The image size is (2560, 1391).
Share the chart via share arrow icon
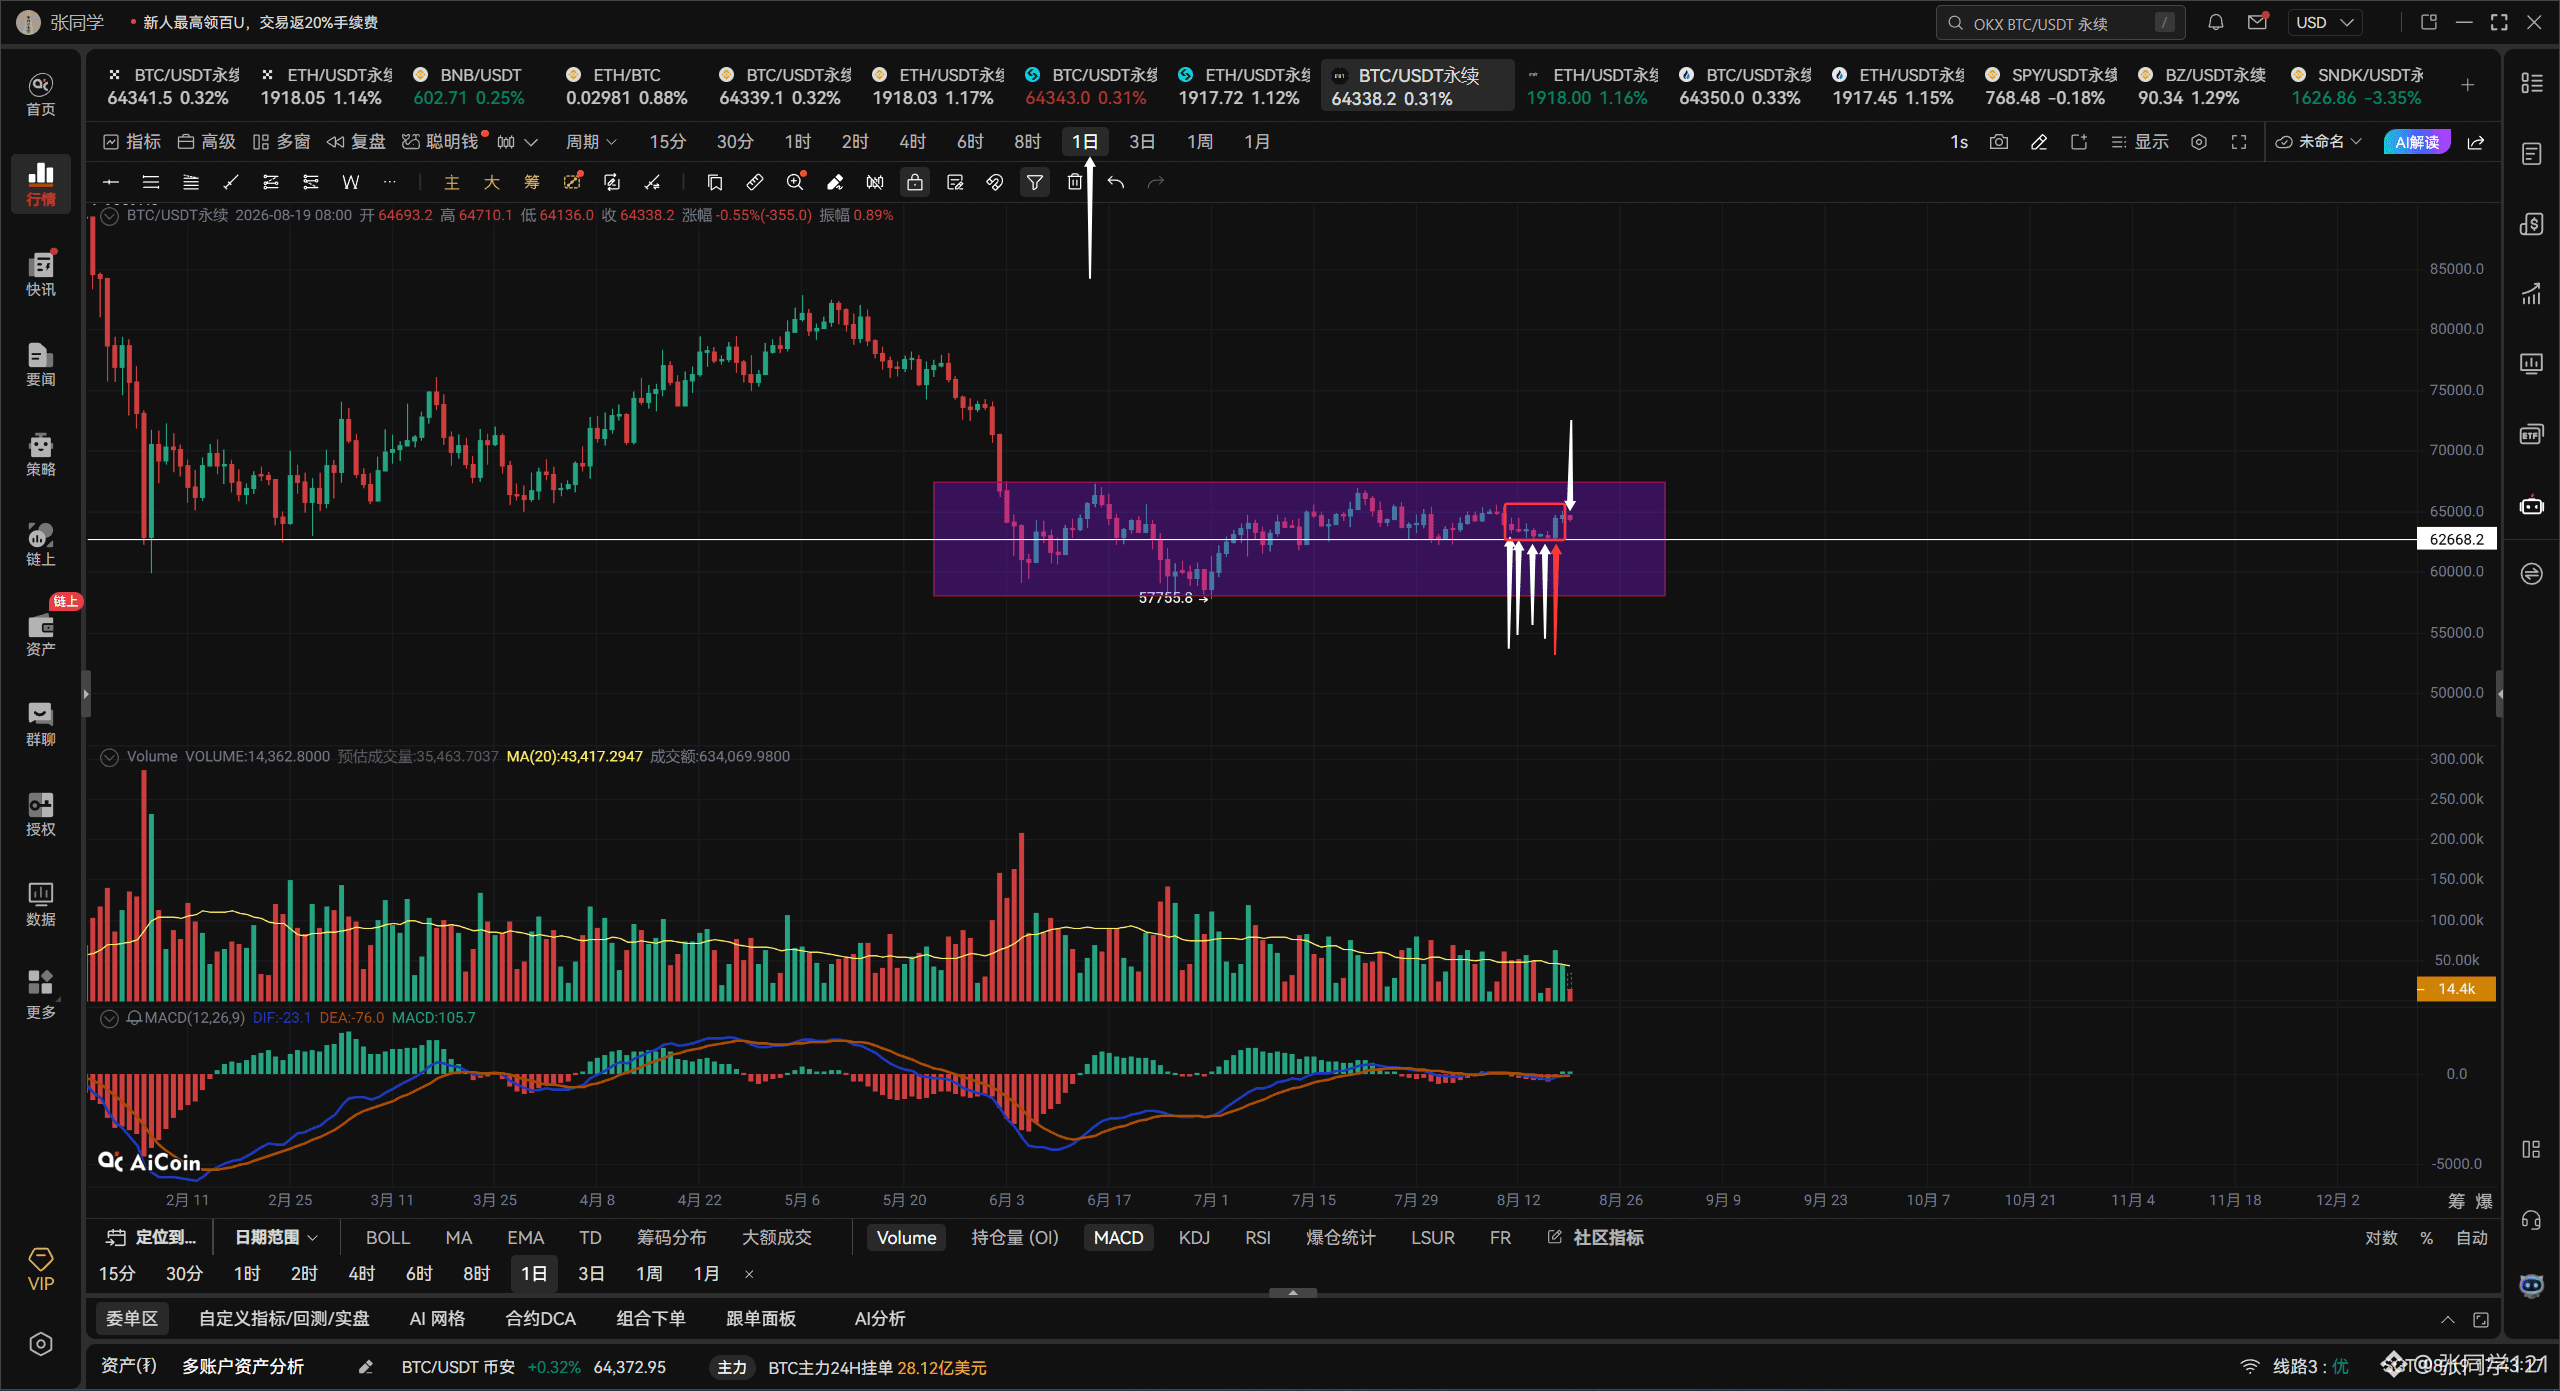[2476, 142]
